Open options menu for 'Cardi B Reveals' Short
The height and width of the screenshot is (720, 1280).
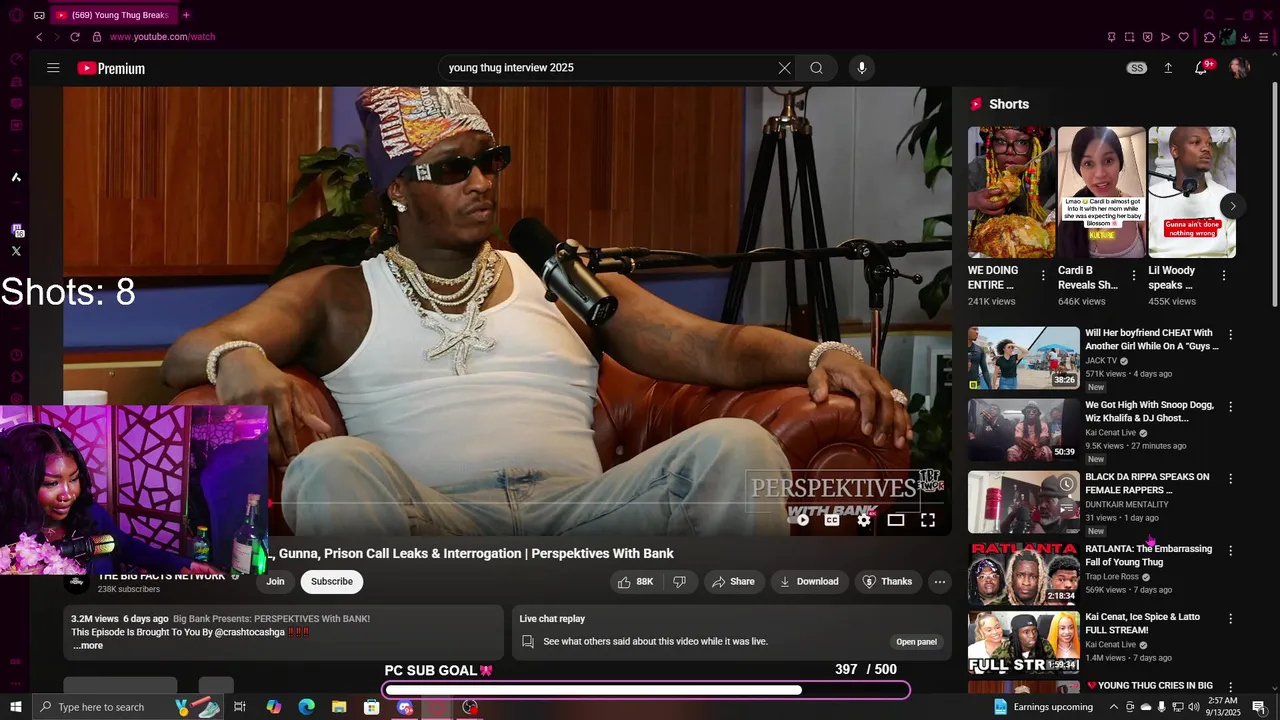click(x=1134, y=275)
